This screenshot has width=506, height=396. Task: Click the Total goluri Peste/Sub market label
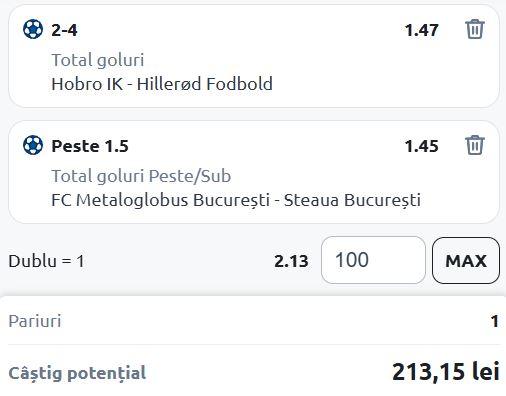pos(141,176)
